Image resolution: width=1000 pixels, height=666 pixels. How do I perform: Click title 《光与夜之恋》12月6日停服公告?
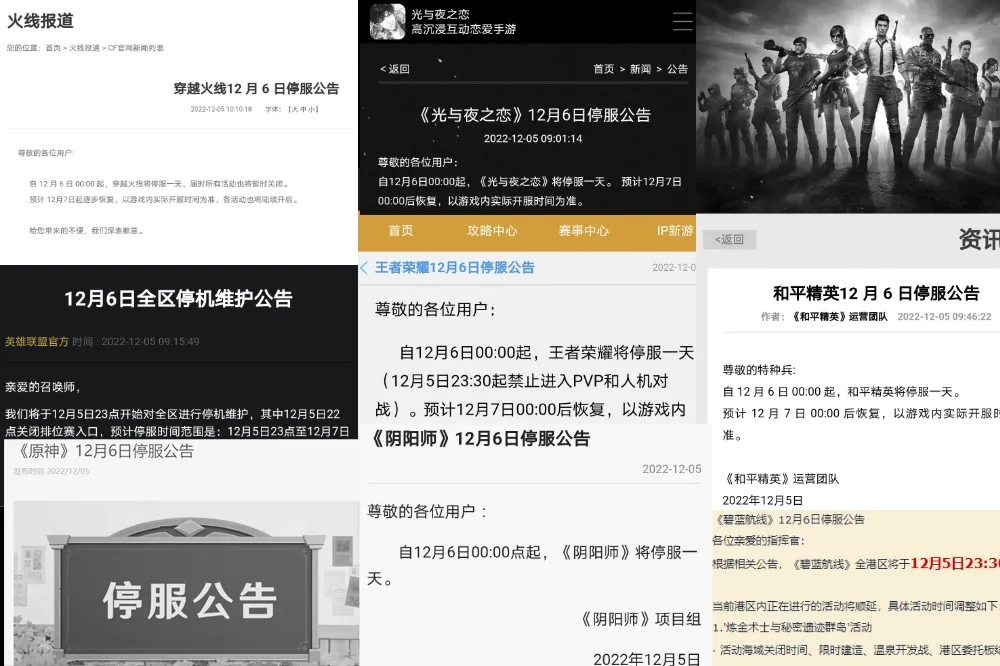coord(533,115)
